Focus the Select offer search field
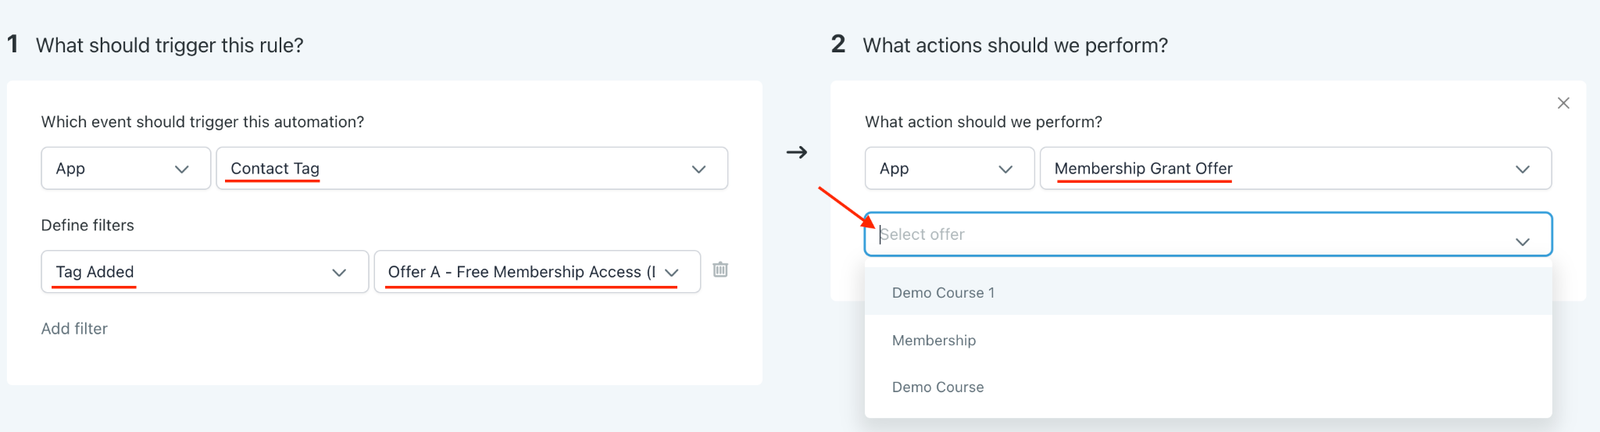Viewport: 1600px width, 432px height. tap(1180, 234)
